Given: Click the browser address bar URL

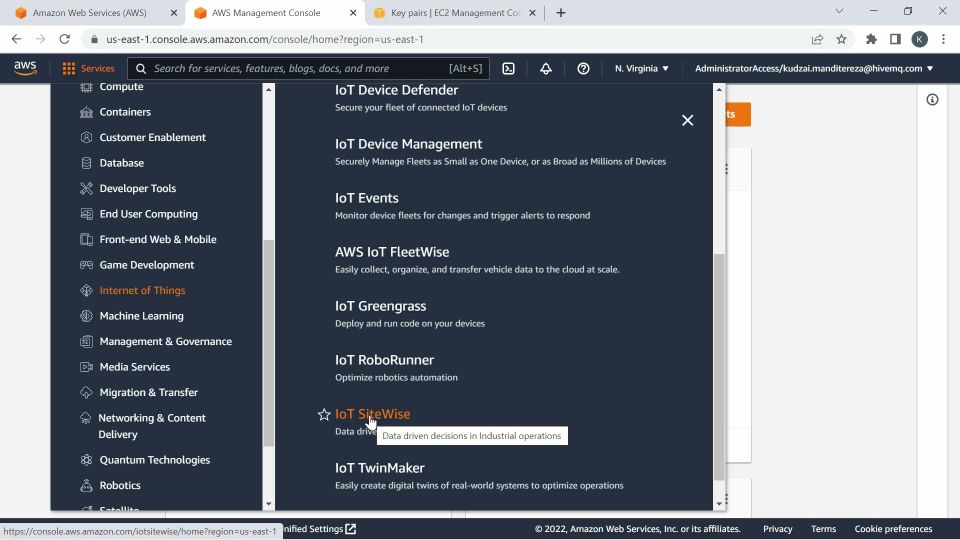Looking at the screenshot, I should click(x=264, y=39).
